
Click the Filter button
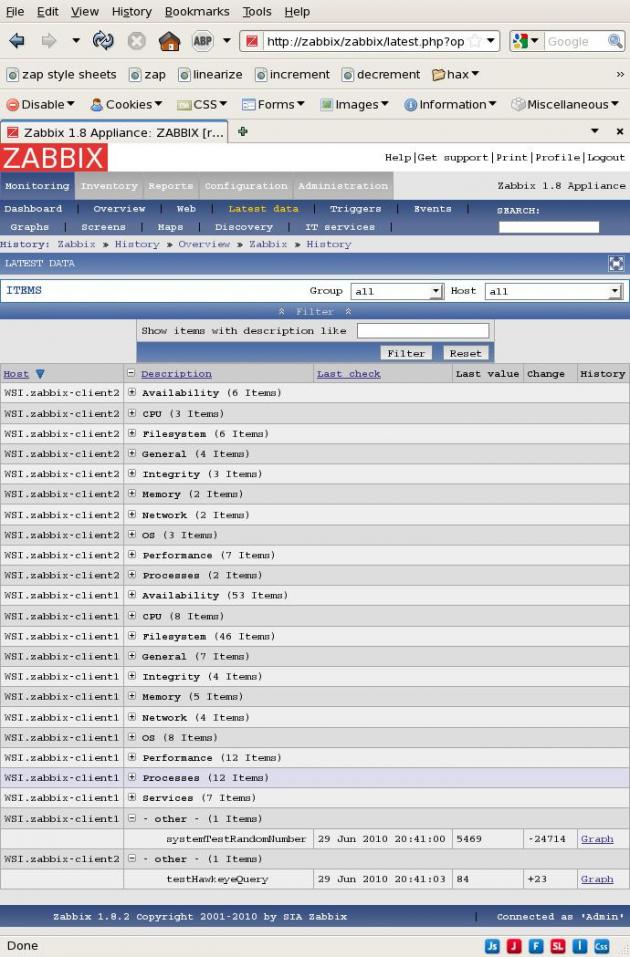click(406, 353)
